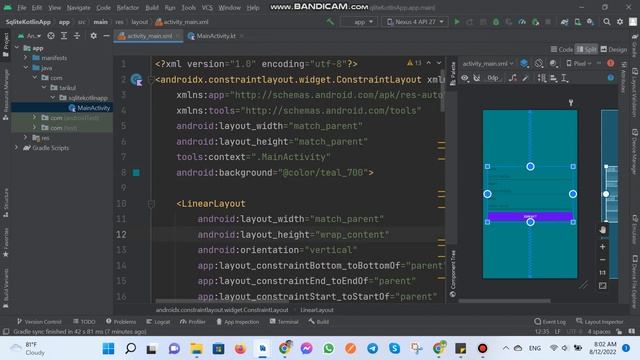Click the purple button in the layout preview
The width and height of the screenshot is (640, 360).
point(530,216)
